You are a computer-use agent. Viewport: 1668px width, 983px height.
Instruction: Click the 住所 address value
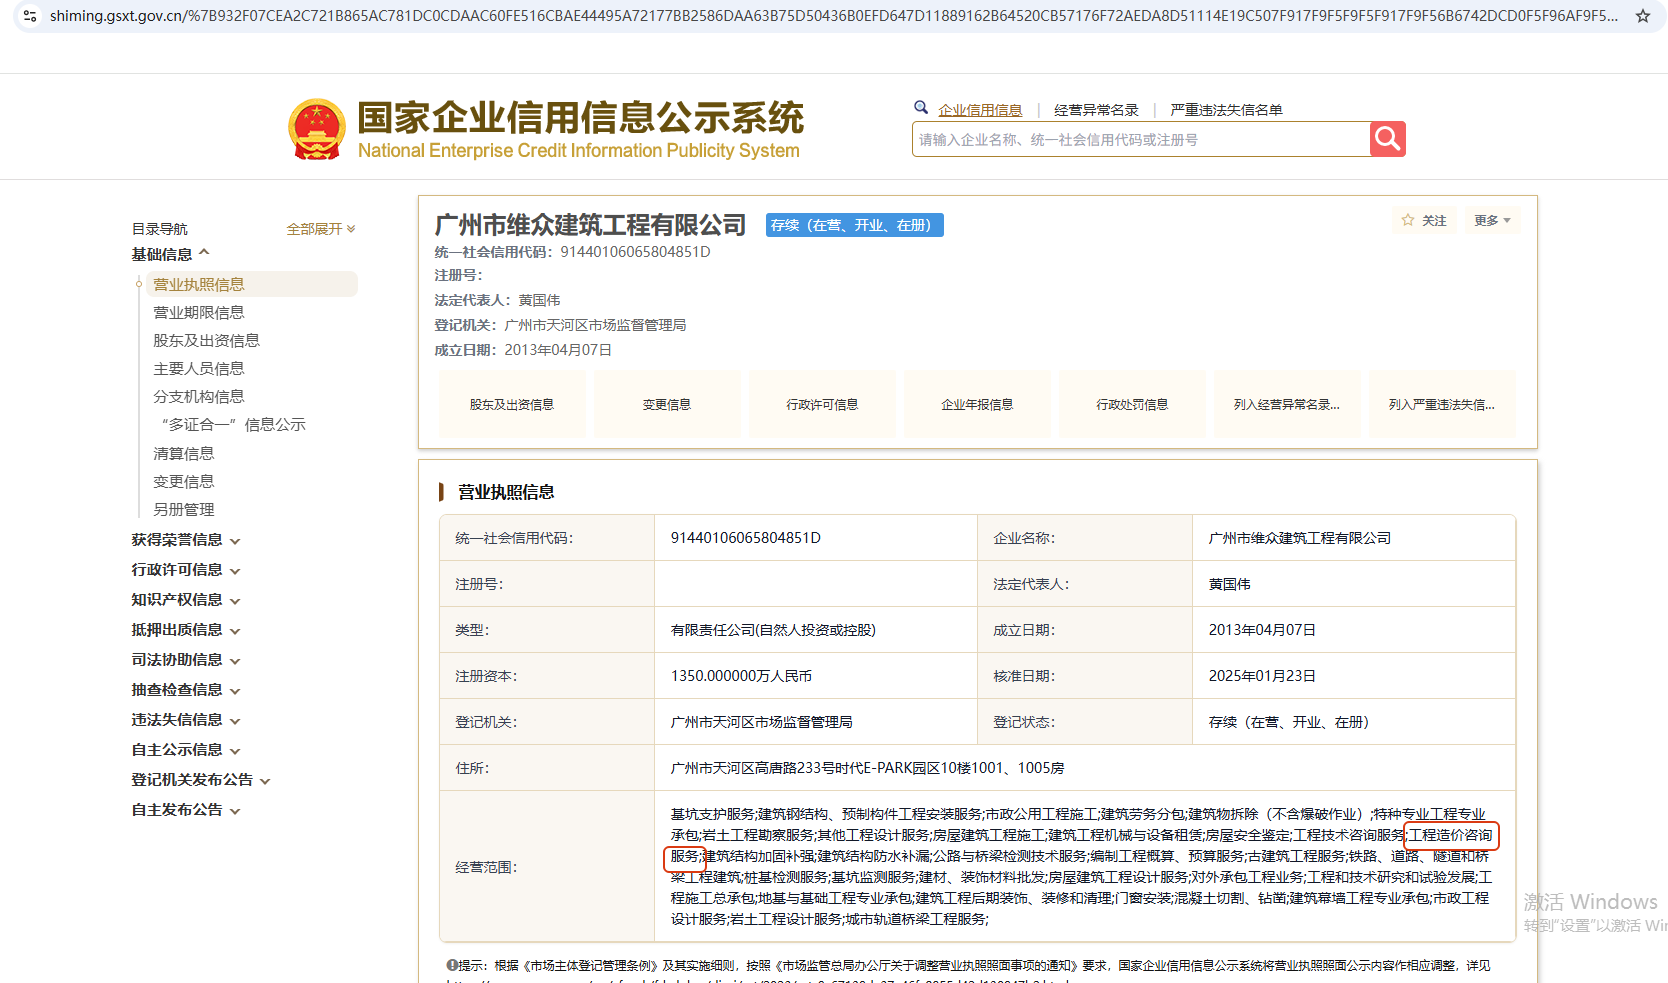867,768
